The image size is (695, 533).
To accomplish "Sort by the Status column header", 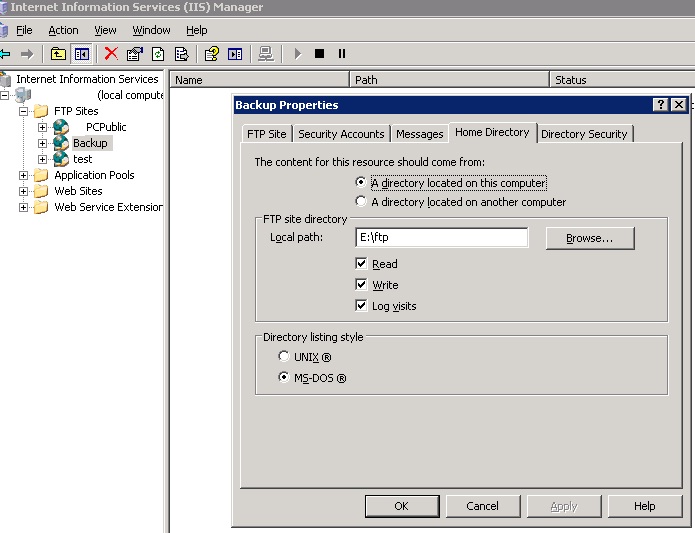I will [x=622, y=80].
